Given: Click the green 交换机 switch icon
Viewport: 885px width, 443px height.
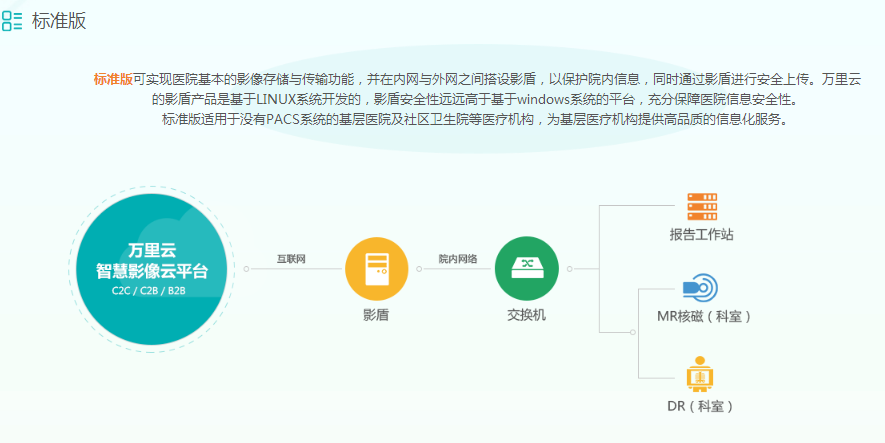Looking at the screenshot, I should 527,269.
